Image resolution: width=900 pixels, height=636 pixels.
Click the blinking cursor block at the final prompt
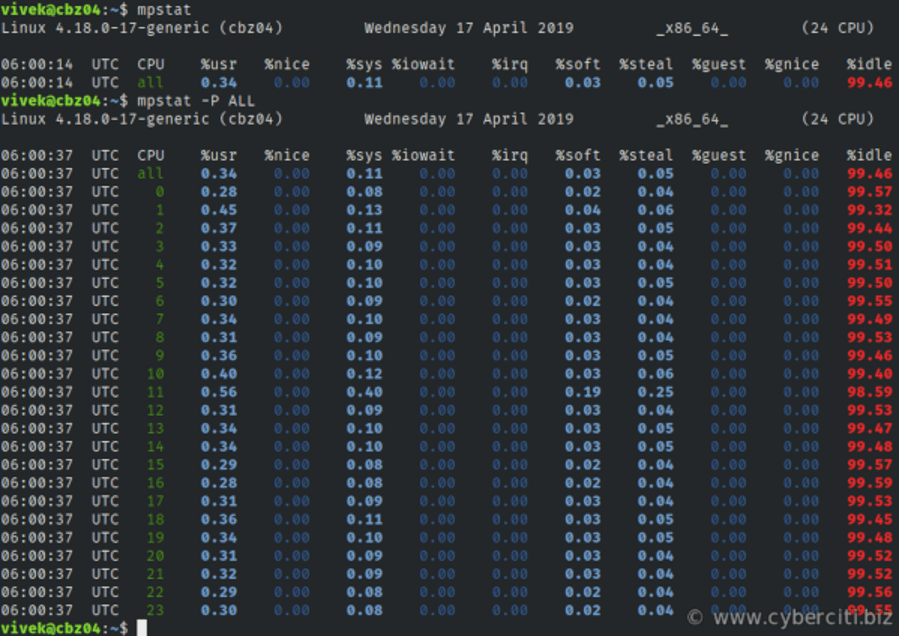[x=142, y=628]
